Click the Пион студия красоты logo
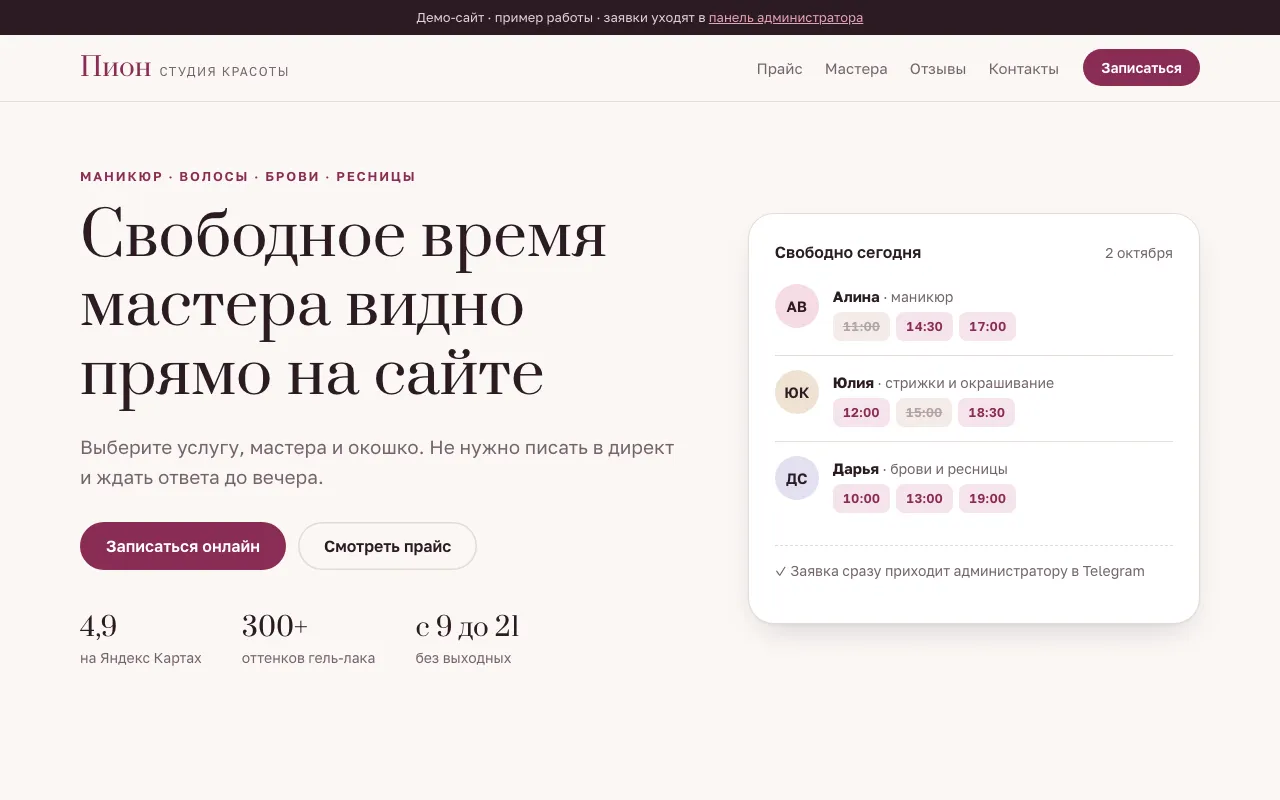The height and width of the screenshot is (800, 1280). (184, 68)
